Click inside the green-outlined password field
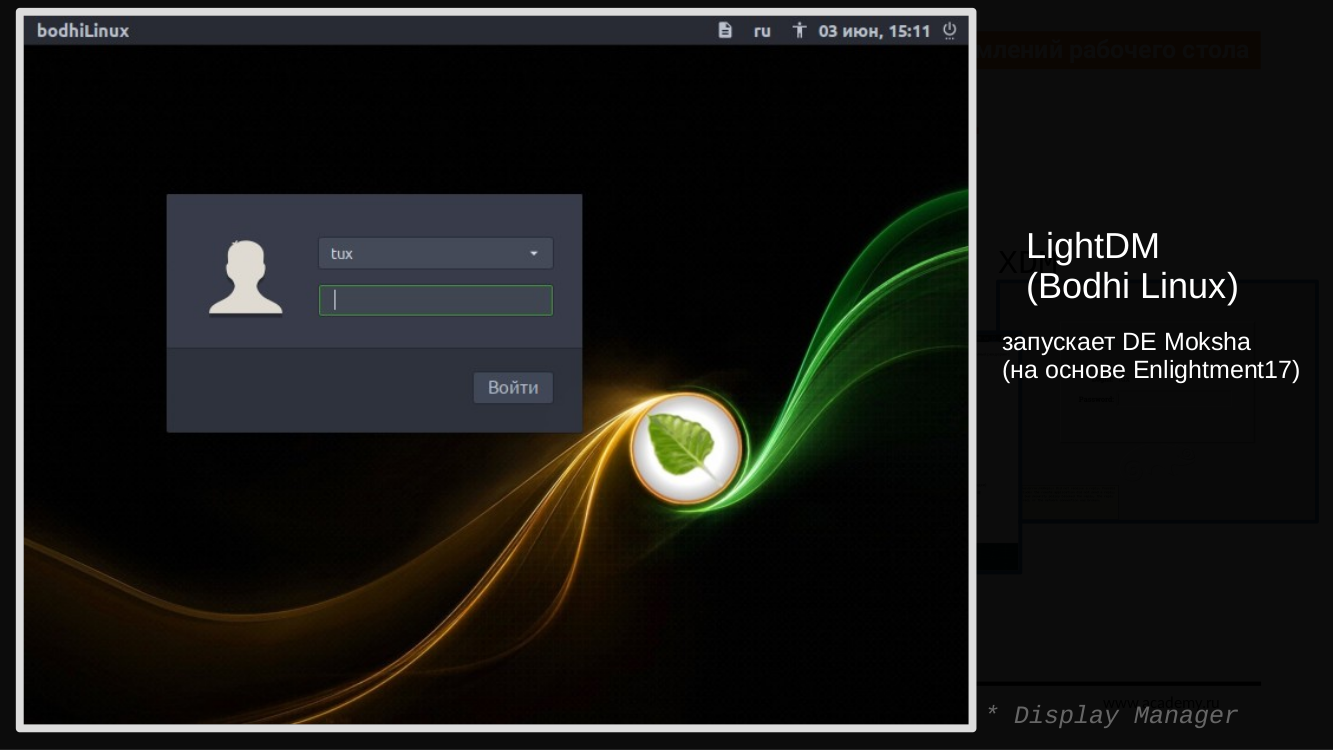1333x750 pixels. coord(435,300)
